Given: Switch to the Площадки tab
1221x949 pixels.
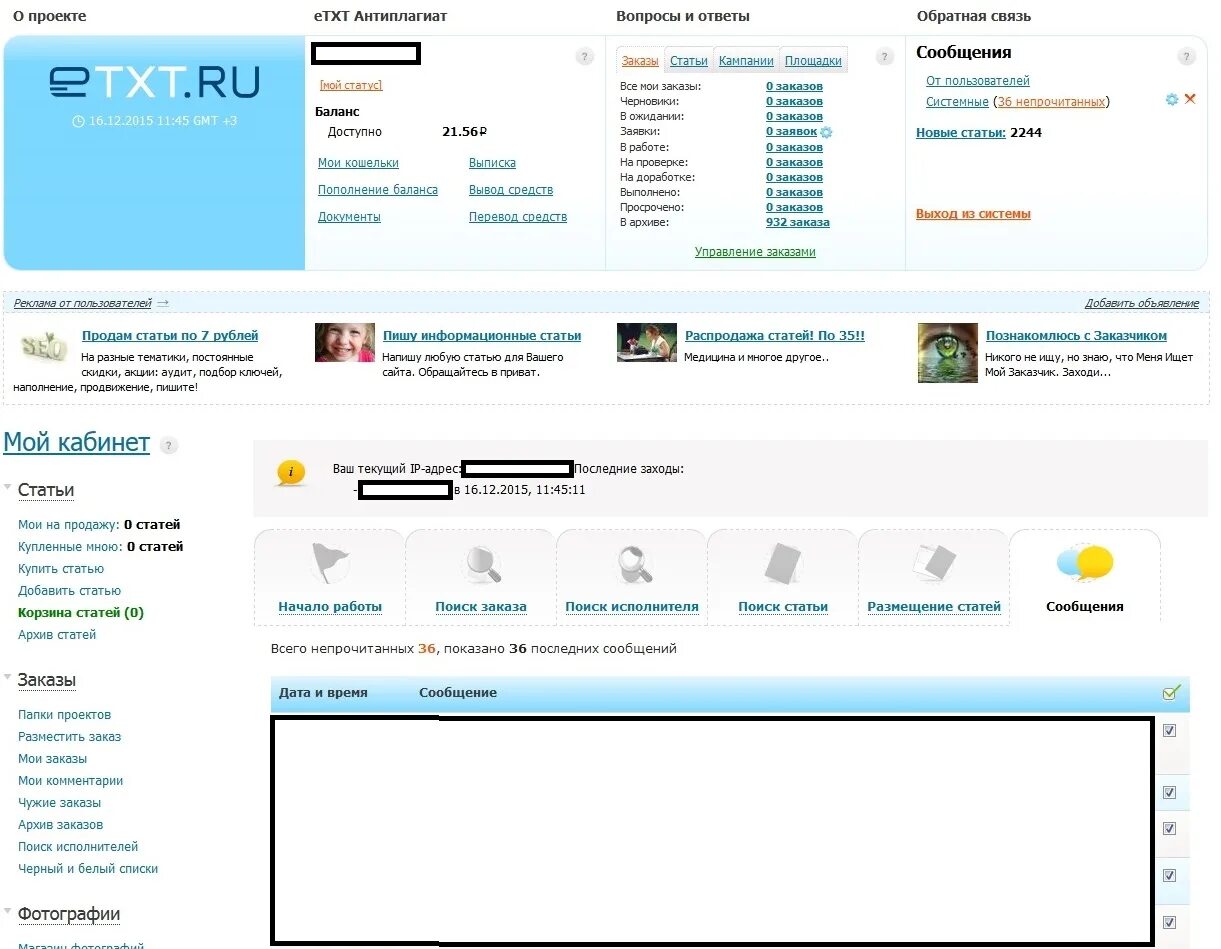Looking at the screenshot, I should tap(813, 61).
